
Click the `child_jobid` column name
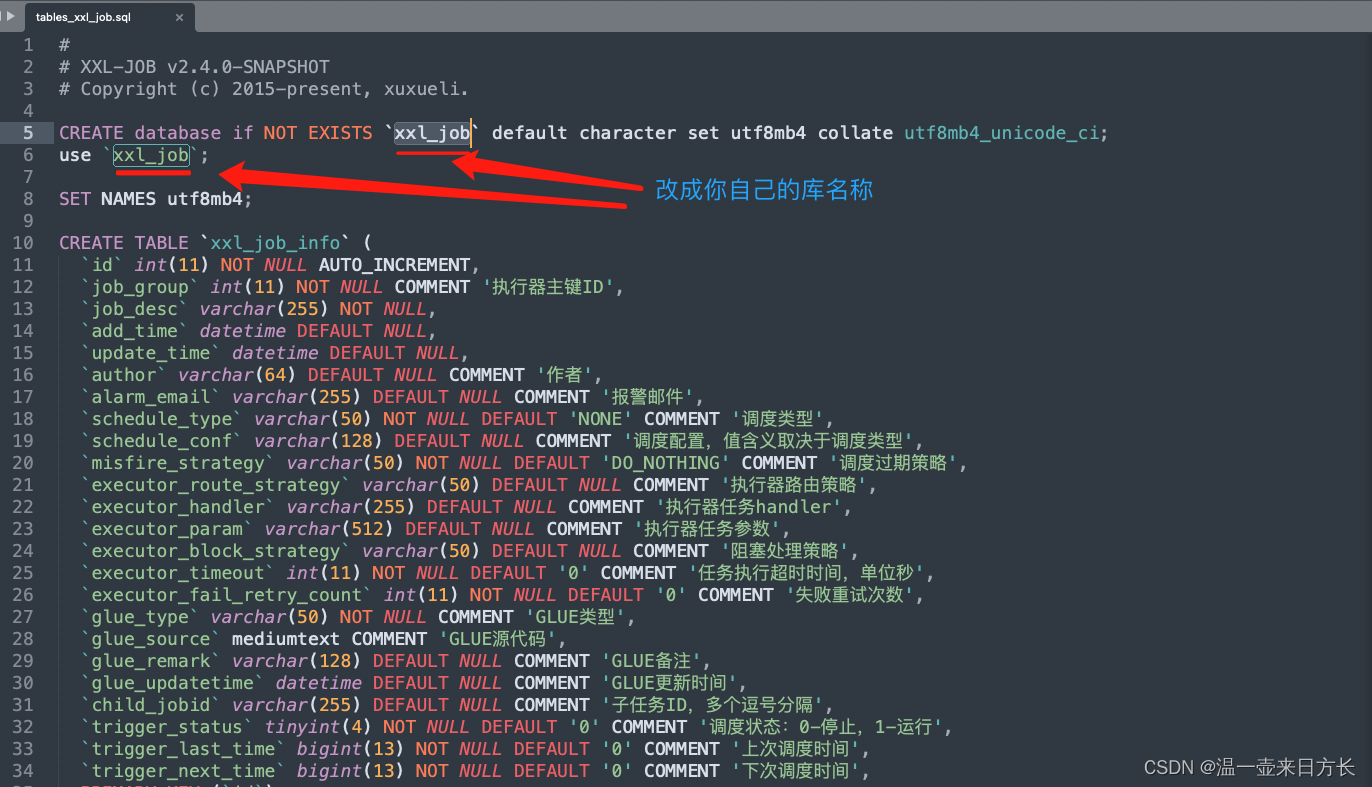point(151,705)
